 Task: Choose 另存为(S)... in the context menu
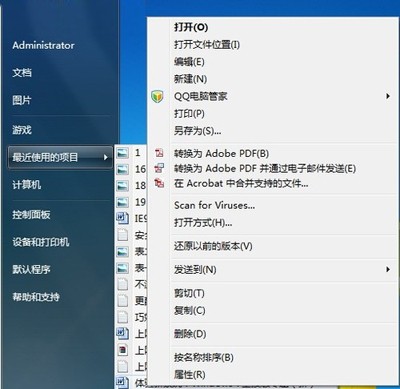point(197,131)
